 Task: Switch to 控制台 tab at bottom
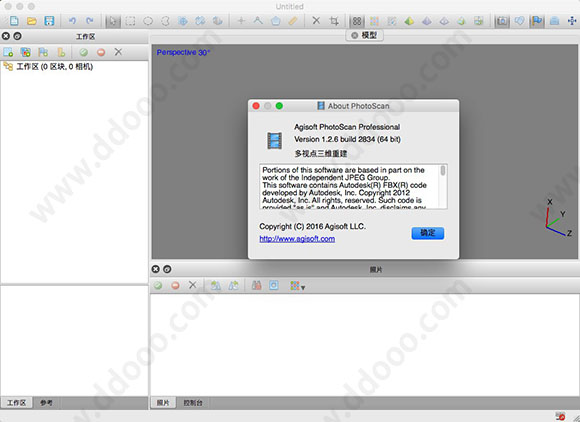coord(193,403)
